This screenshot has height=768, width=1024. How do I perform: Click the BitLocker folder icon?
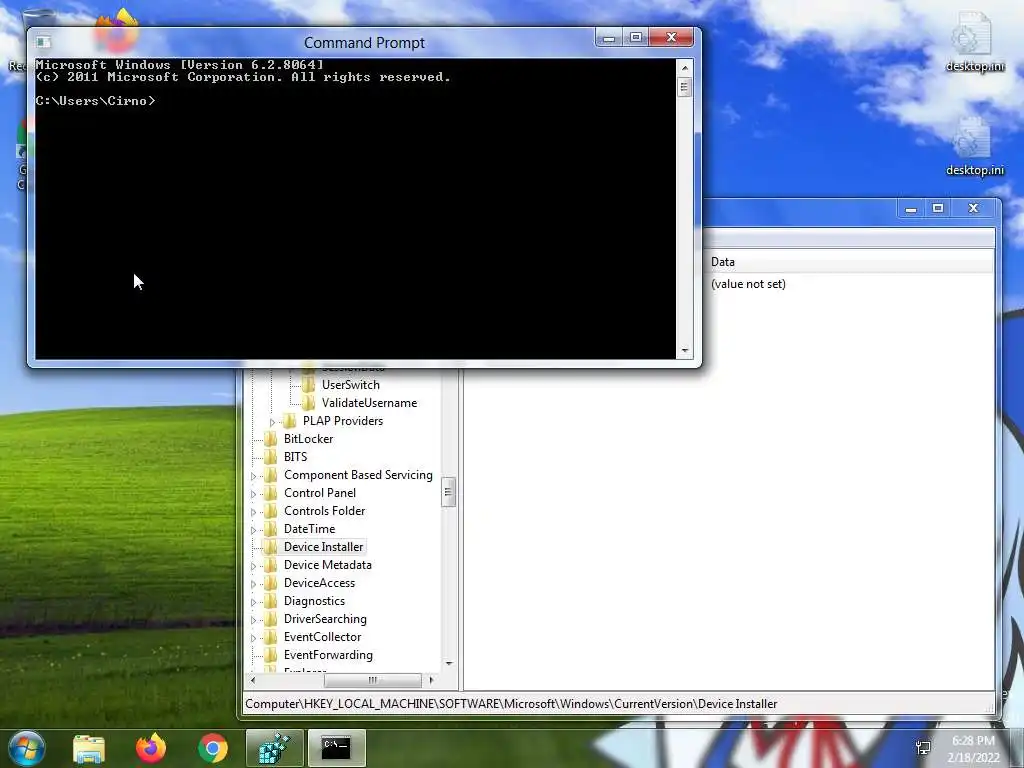(x=270, y=439)
